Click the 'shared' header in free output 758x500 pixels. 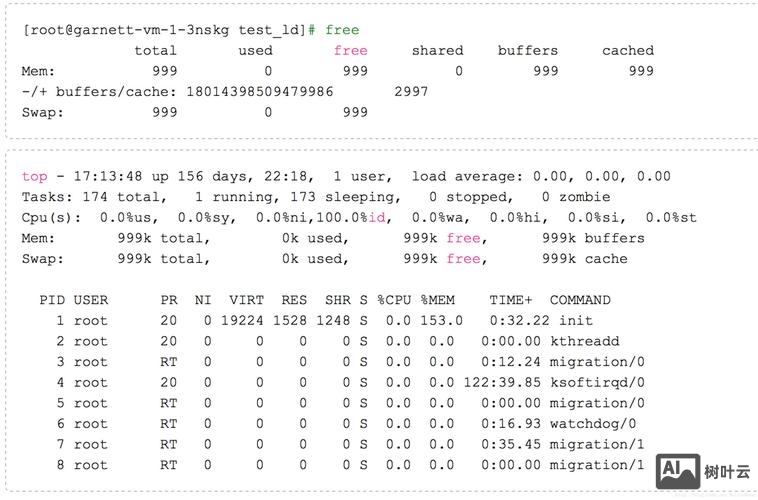[437, 50]
